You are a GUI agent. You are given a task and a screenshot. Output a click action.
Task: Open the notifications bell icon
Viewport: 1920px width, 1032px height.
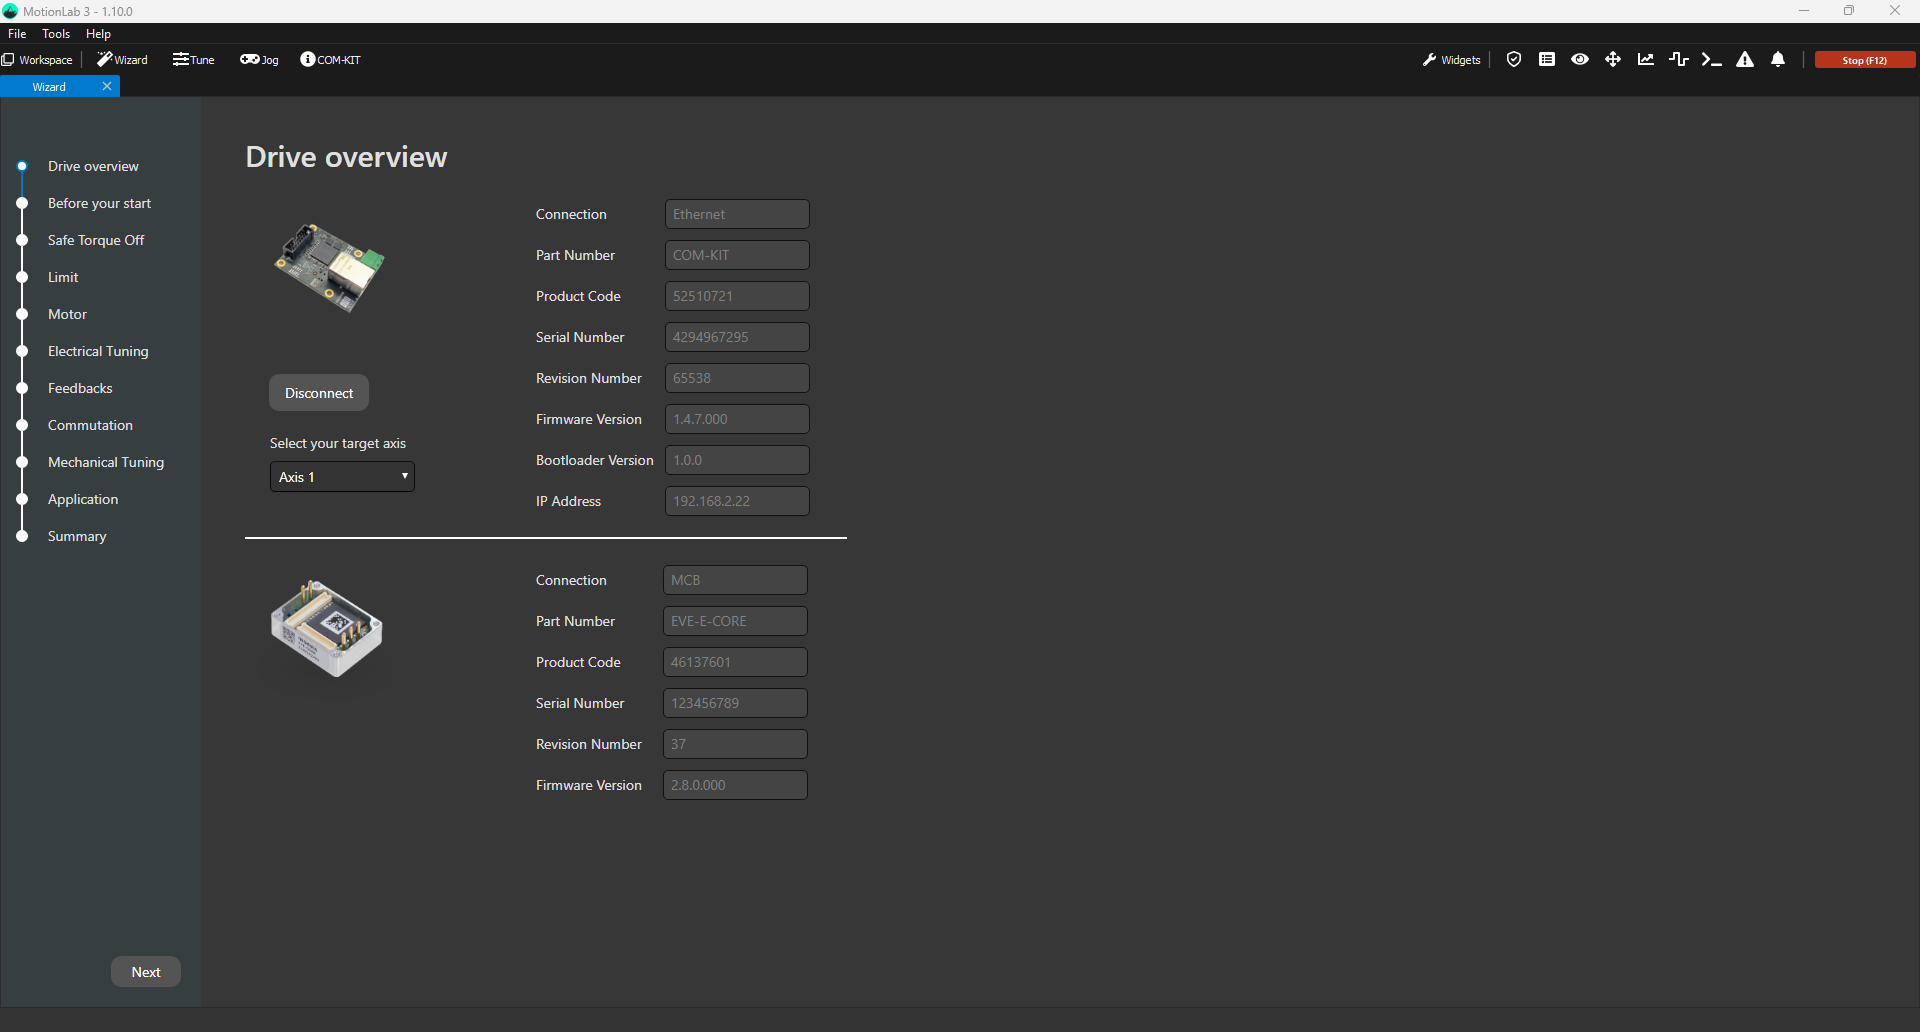(x=1777, y=60)
